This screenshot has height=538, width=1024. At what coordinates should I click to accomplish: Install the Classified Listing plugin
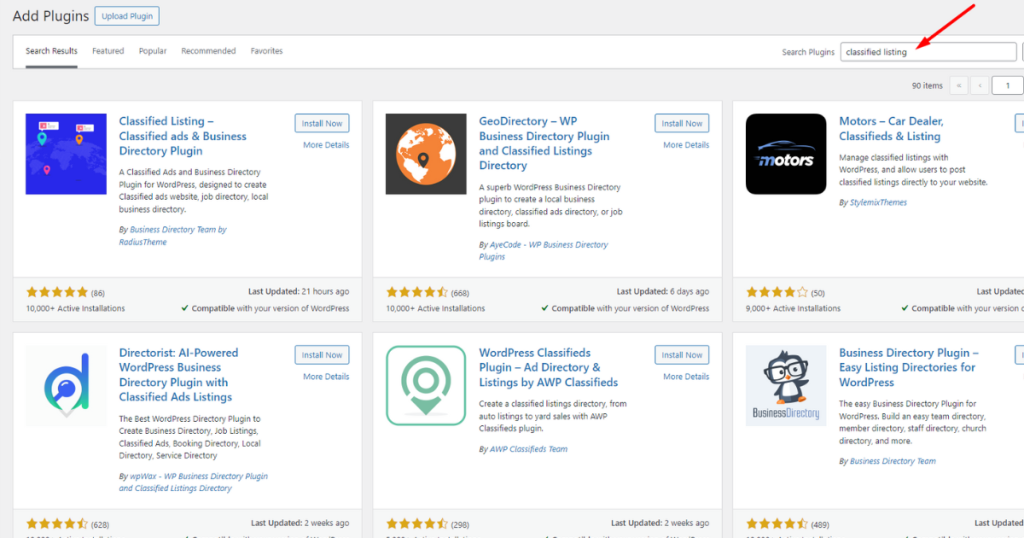pyautogui.click(x=322, y=123)
